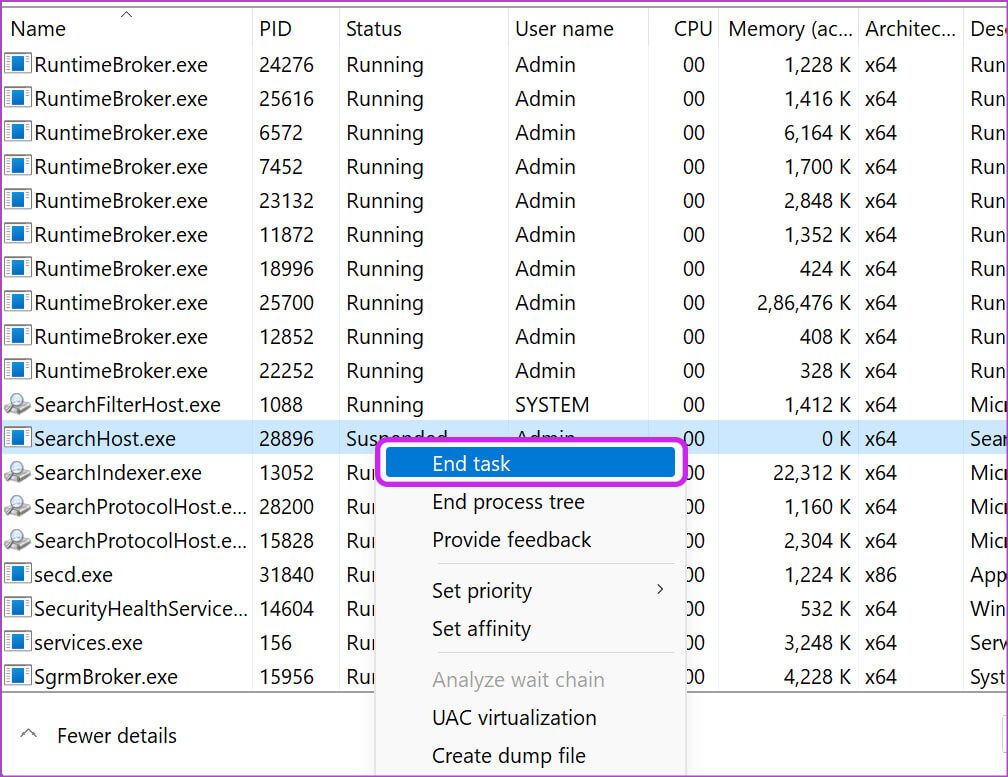Click memory value 3,248 K

tap(817, 643)
